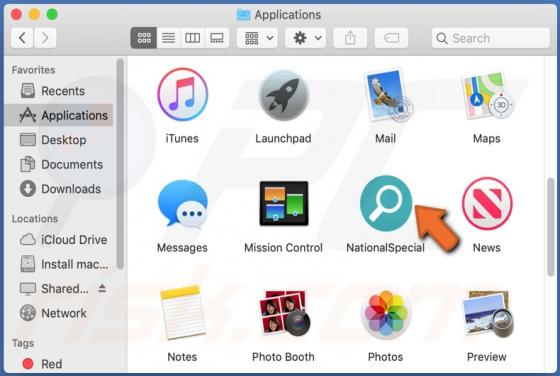Select Applications in the sidebar
This screenshot has height=376, width=560.
59,115
